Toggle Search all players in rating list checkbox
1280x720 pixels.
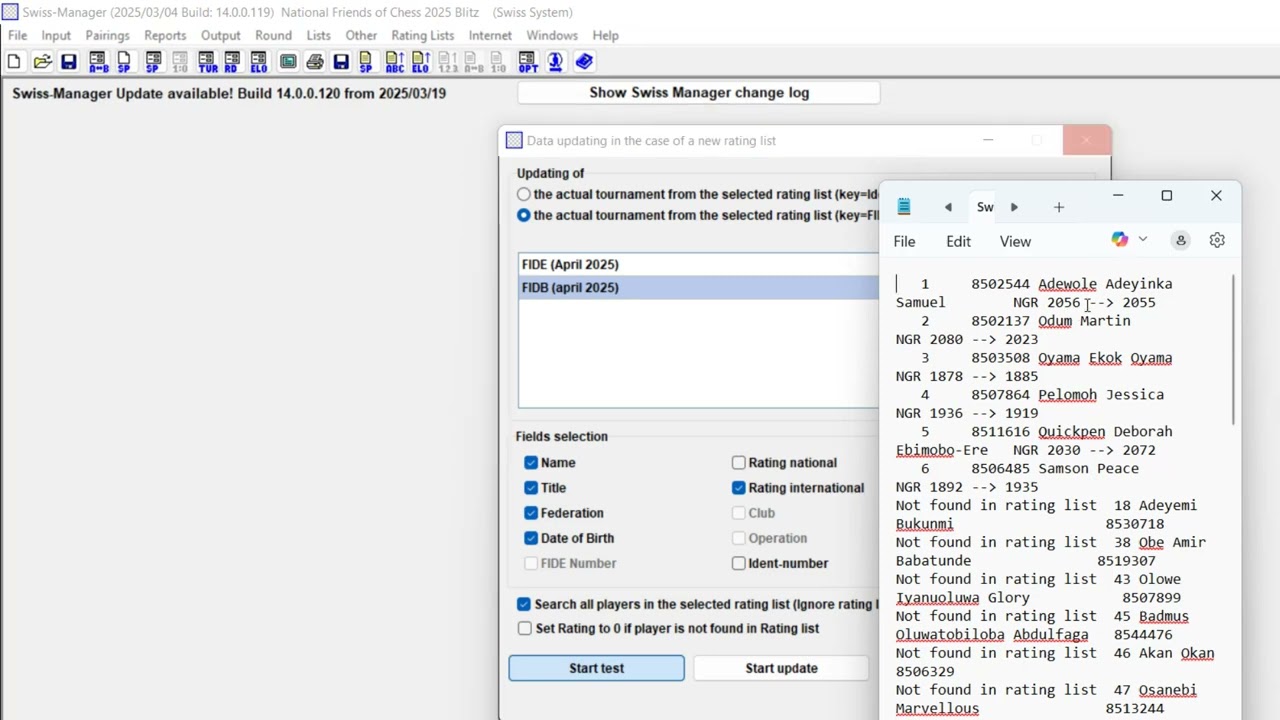pyautogui.click(x=524, y=604)
